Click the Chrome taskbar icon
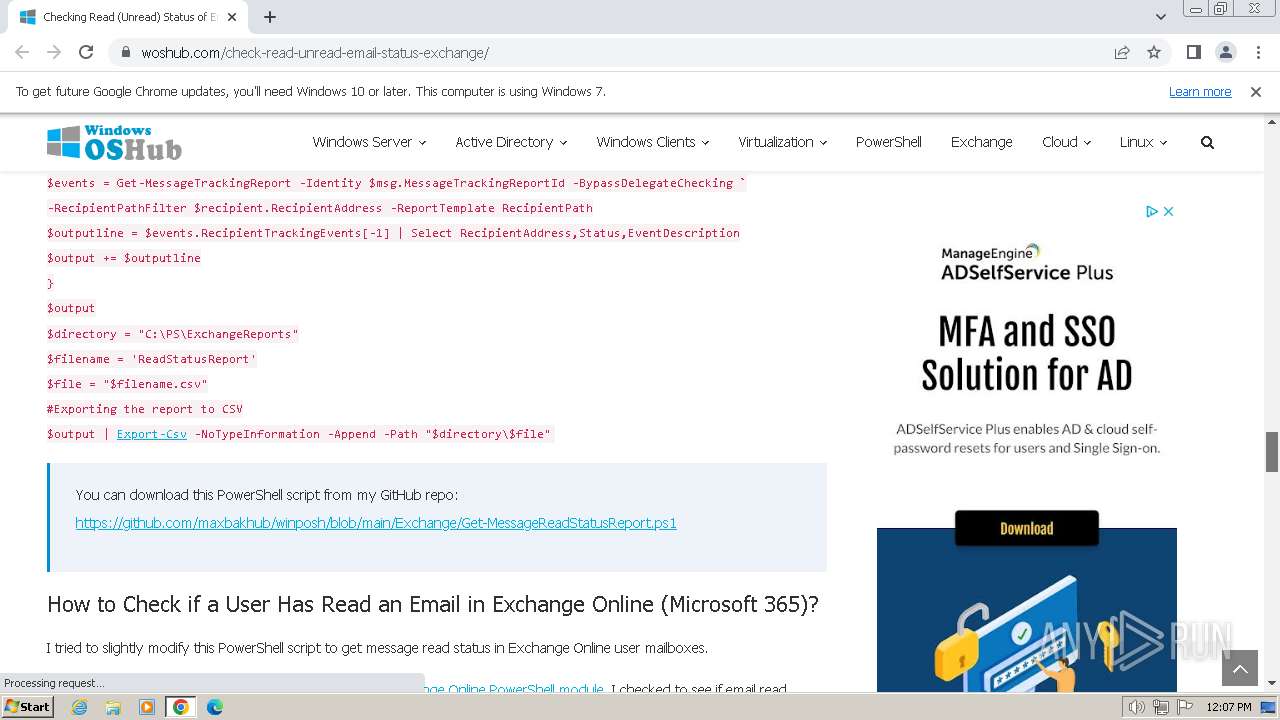 tap(181, 707)
